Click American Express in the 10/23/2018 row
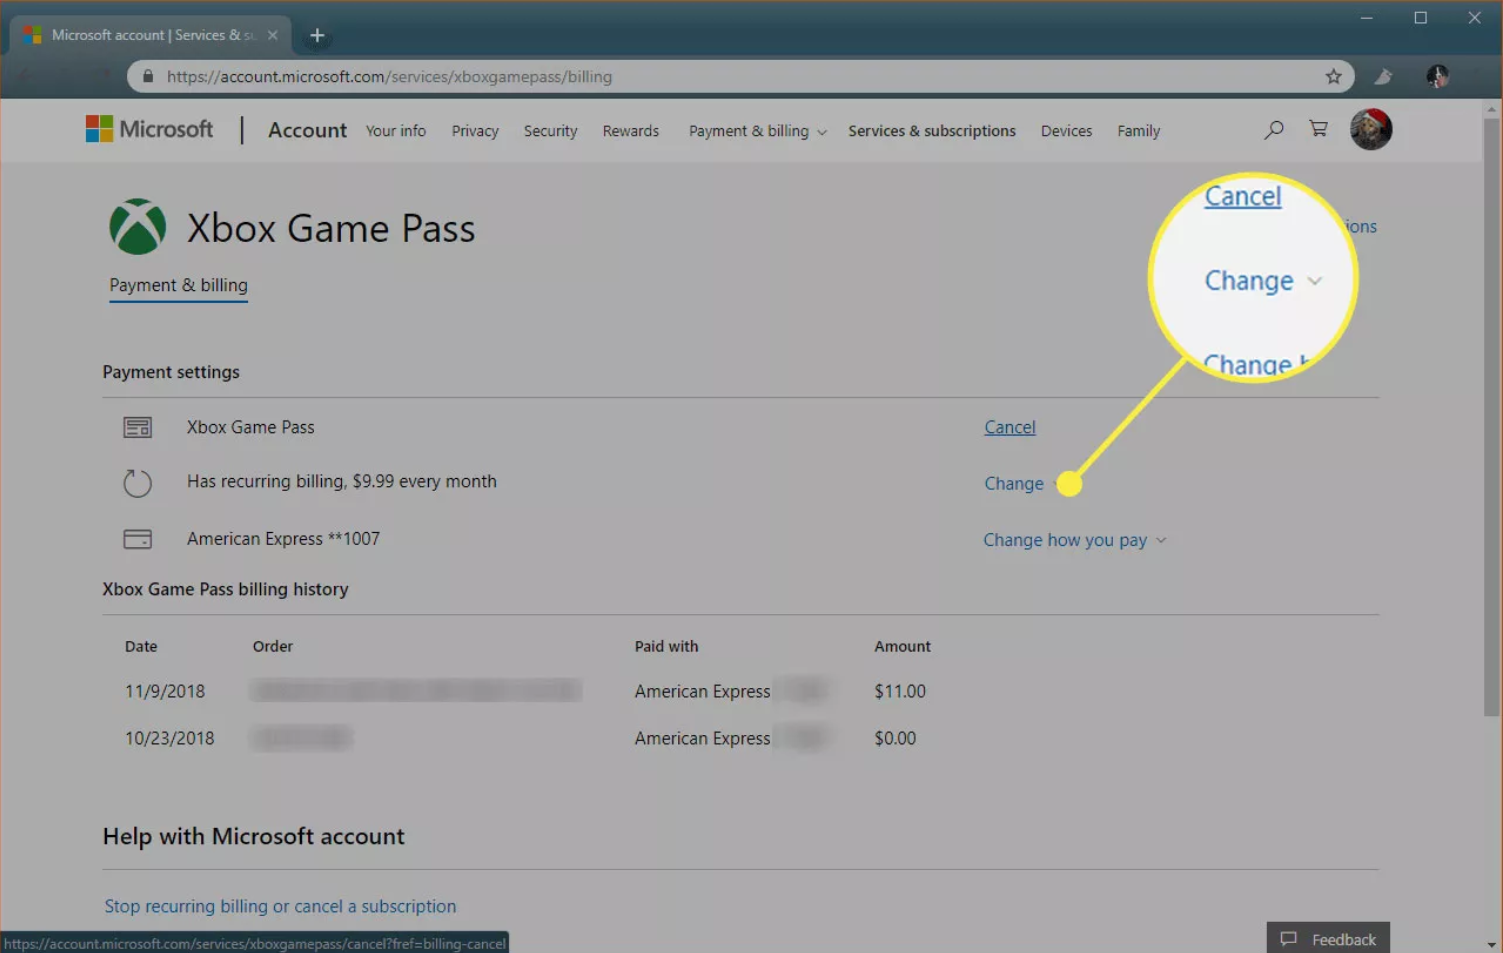This screenshot has width=1503, height=953. (702, 738)
